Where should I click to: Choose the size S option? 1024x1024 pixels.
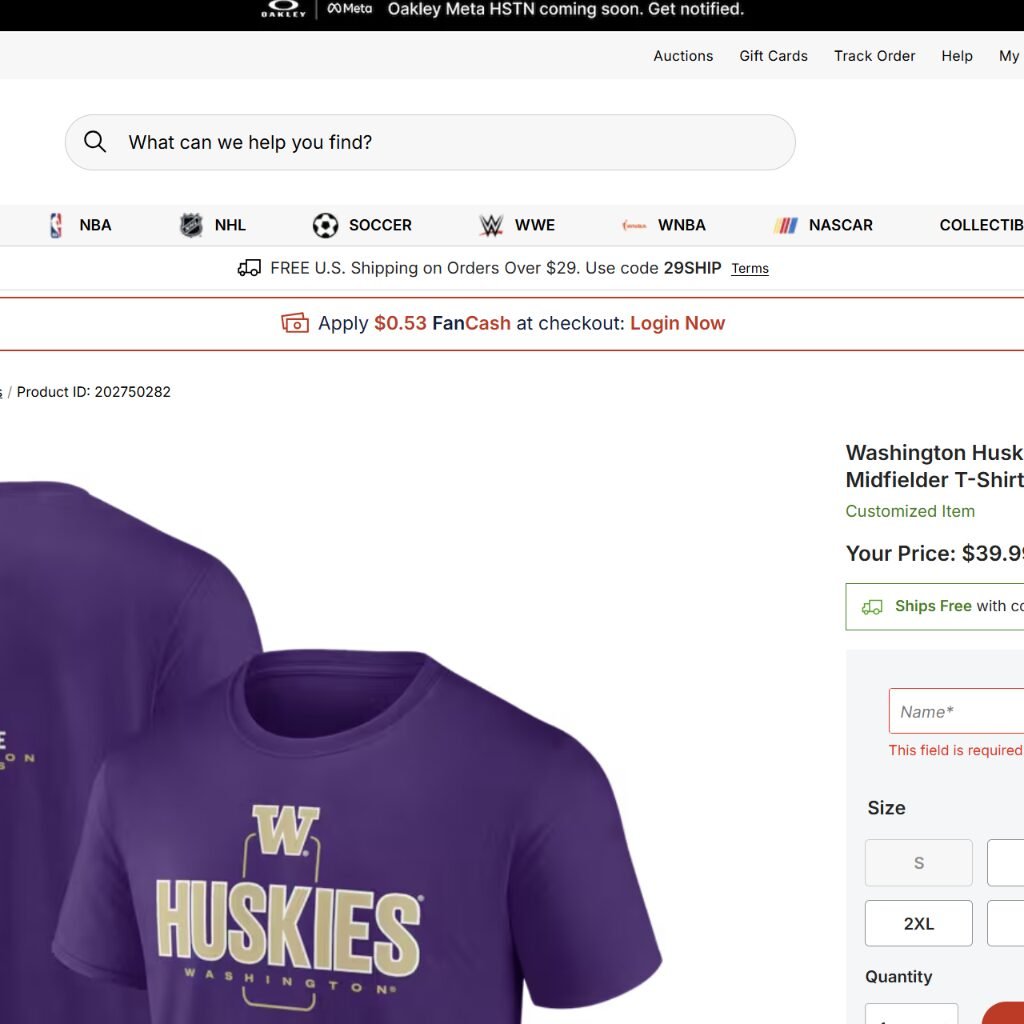(918, 863)
